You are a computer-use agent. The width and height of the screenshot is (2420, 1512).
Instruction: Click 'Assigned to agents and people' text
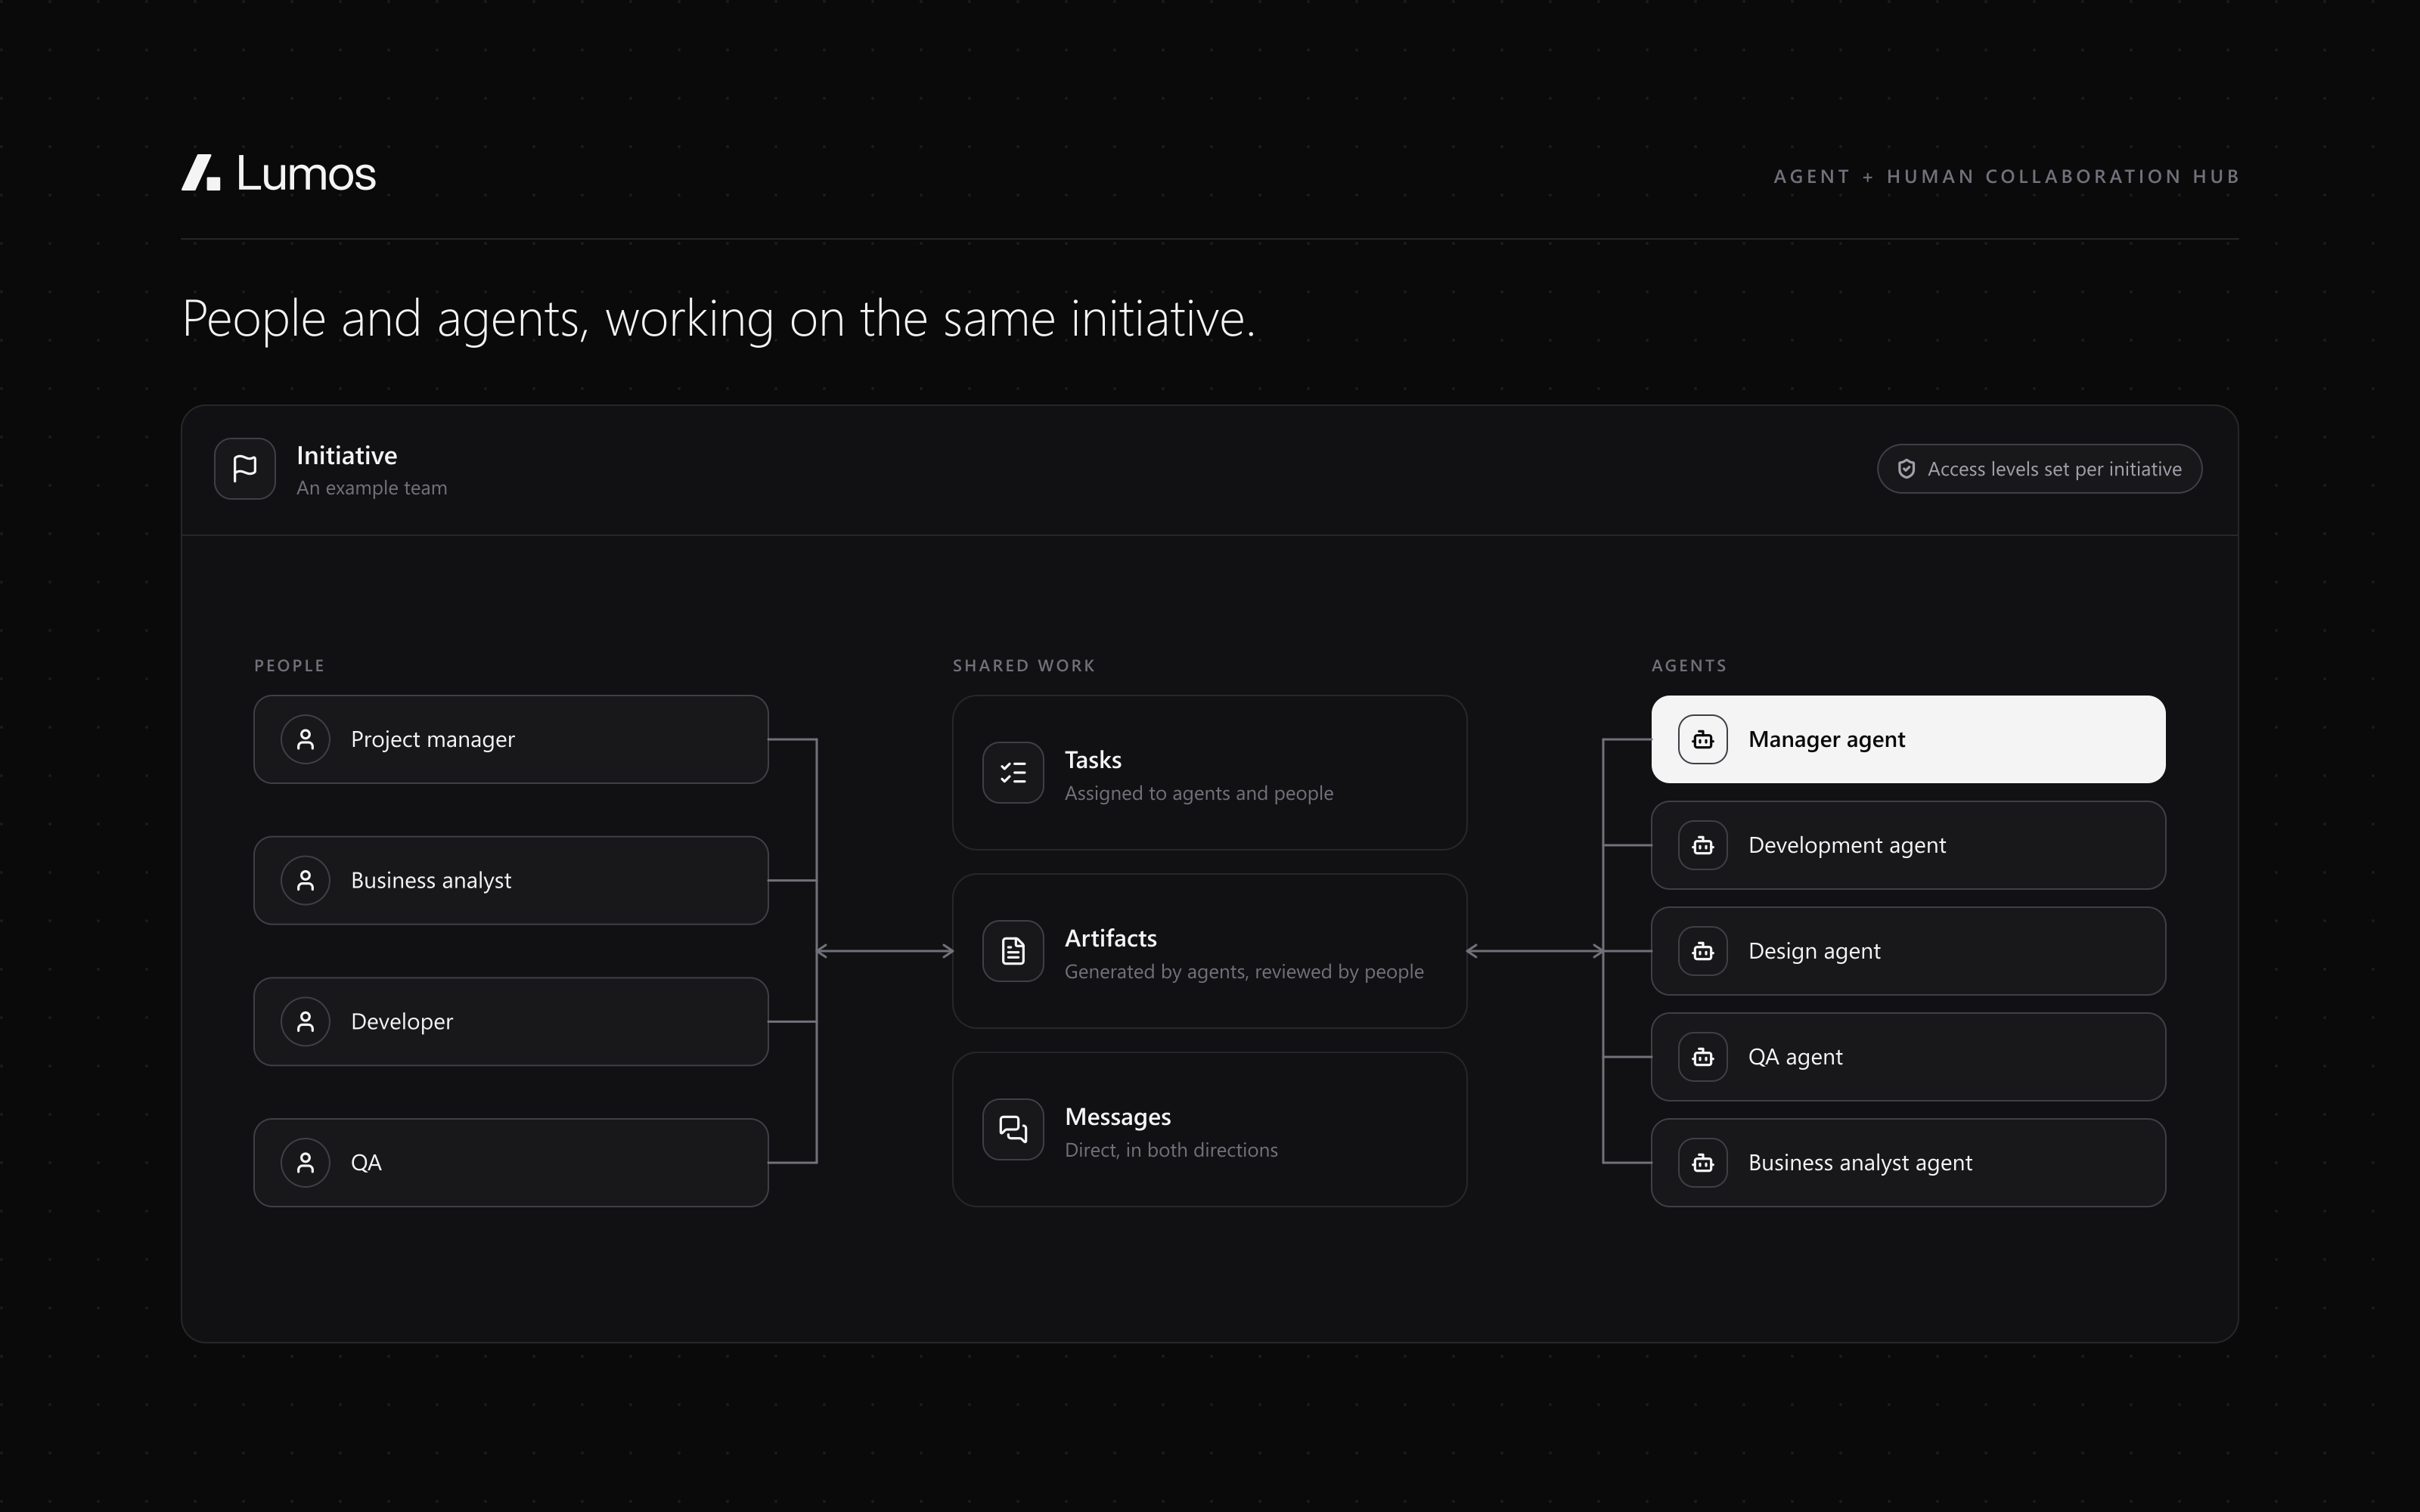(1199, 794)
